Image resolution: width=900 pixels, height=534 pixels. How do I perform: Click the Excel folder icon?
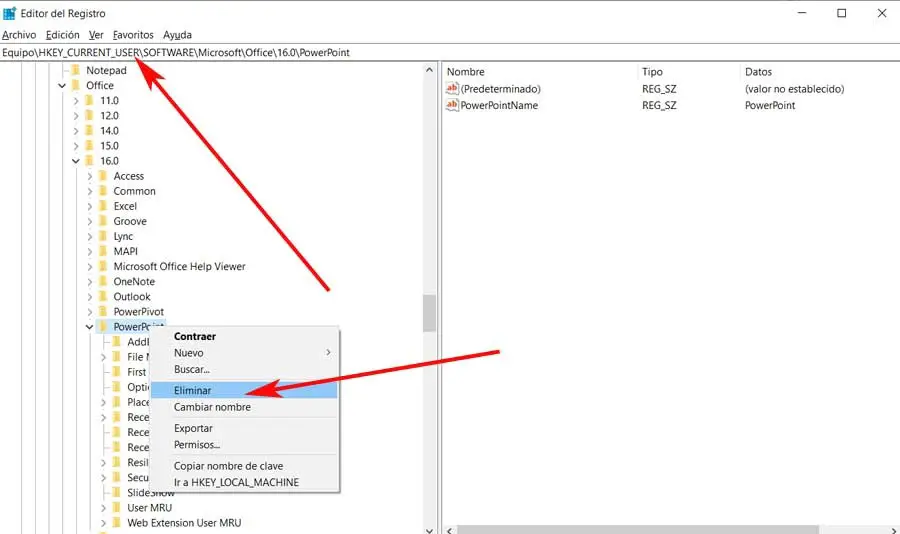click(103, 206)
